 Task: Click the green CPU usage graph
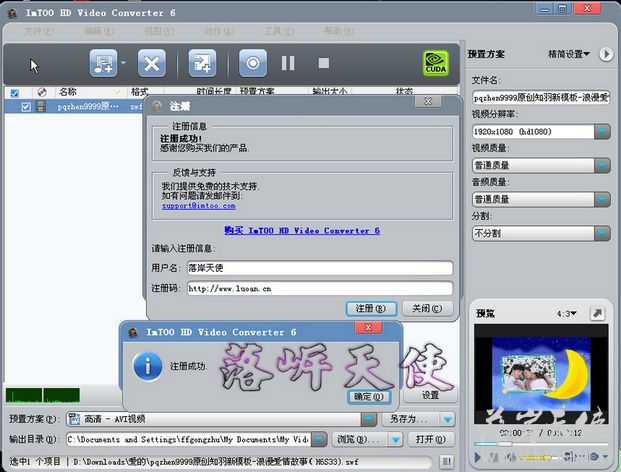click(x=43, y=395)
